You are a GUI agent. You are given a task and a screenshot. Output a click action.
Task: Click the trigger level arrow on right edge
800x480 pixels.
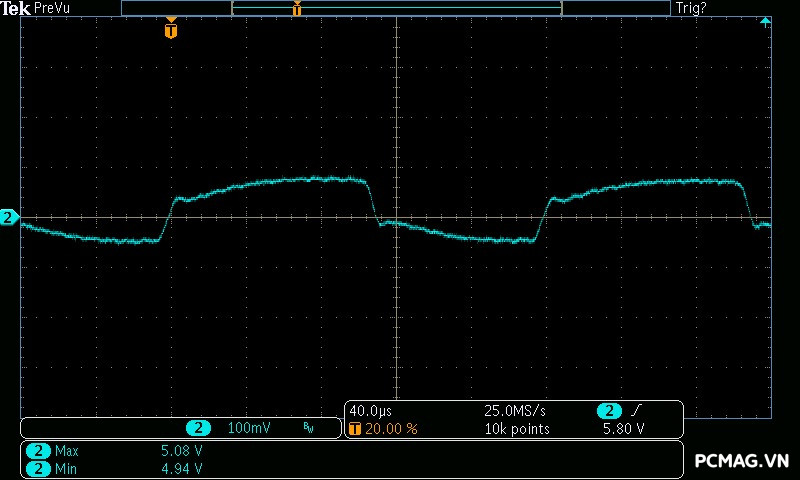(765, 21)
